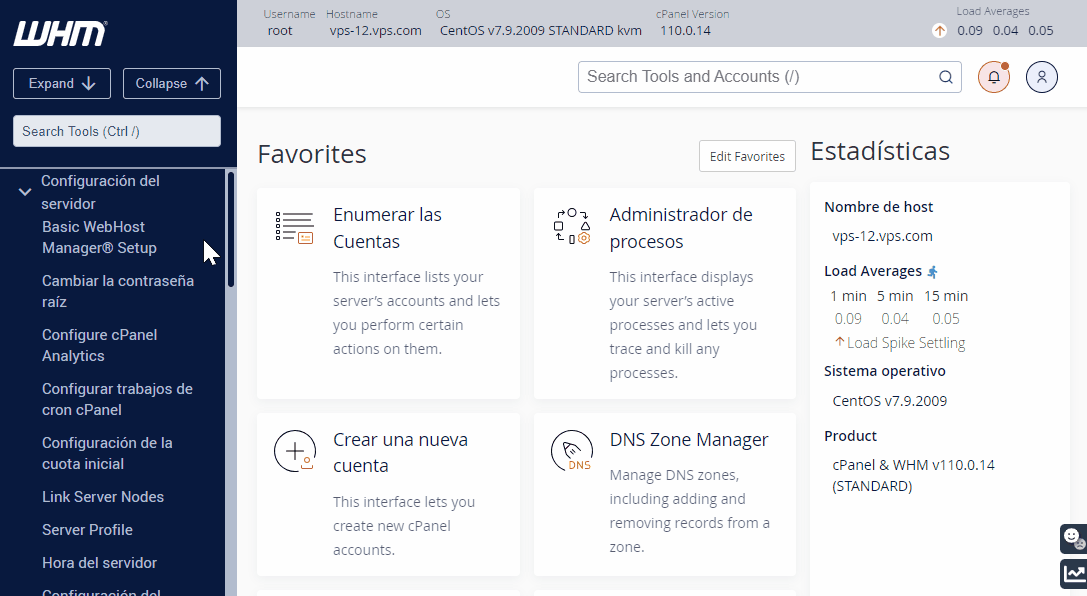Collapse all sidebar menu sections
The image size is (1087, 596).
tap(172, 83)
